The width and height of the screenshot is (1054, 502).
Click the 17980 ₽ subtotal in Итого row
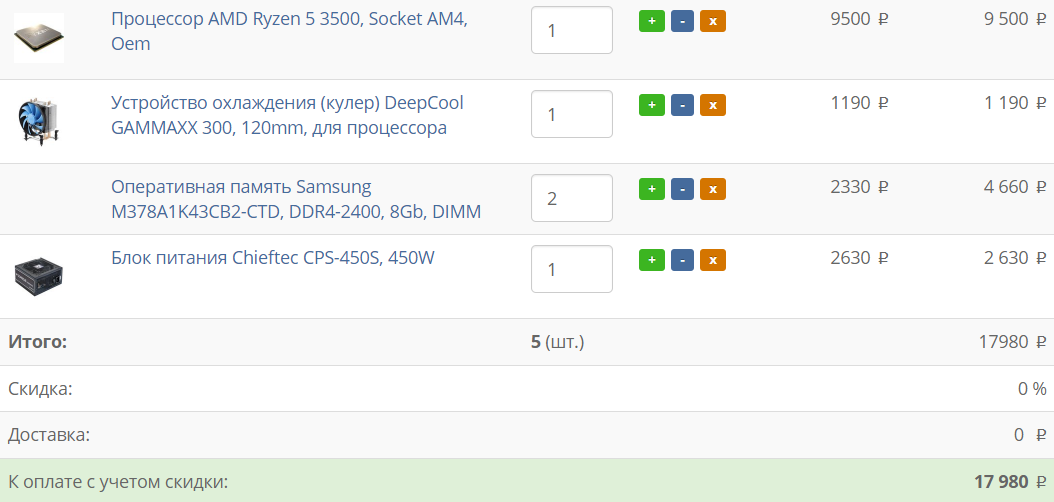click(1013, 342)
